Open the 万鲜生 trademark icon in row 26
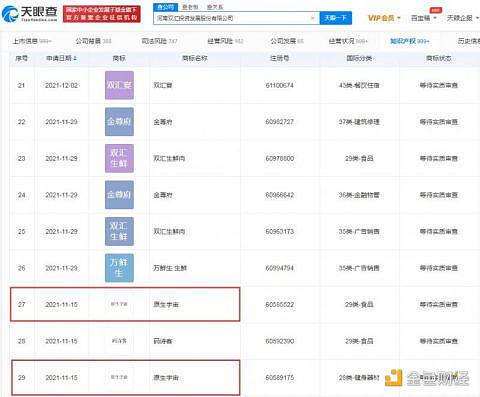The image size is (480, 397). click(x=119, y=268)
